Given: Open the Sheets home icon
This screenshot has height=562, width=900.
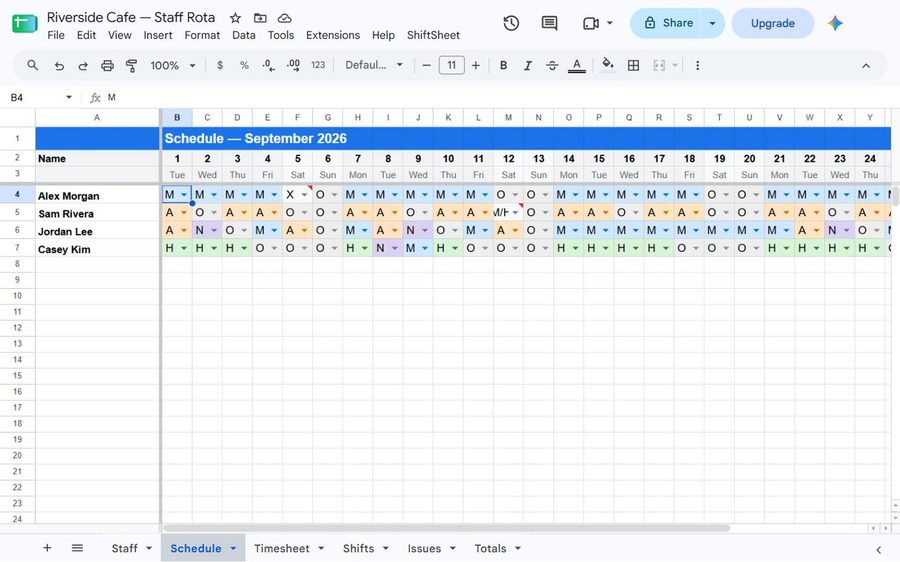Looking at the screenshot, I should pyautogui.click(x=25, y=24).
